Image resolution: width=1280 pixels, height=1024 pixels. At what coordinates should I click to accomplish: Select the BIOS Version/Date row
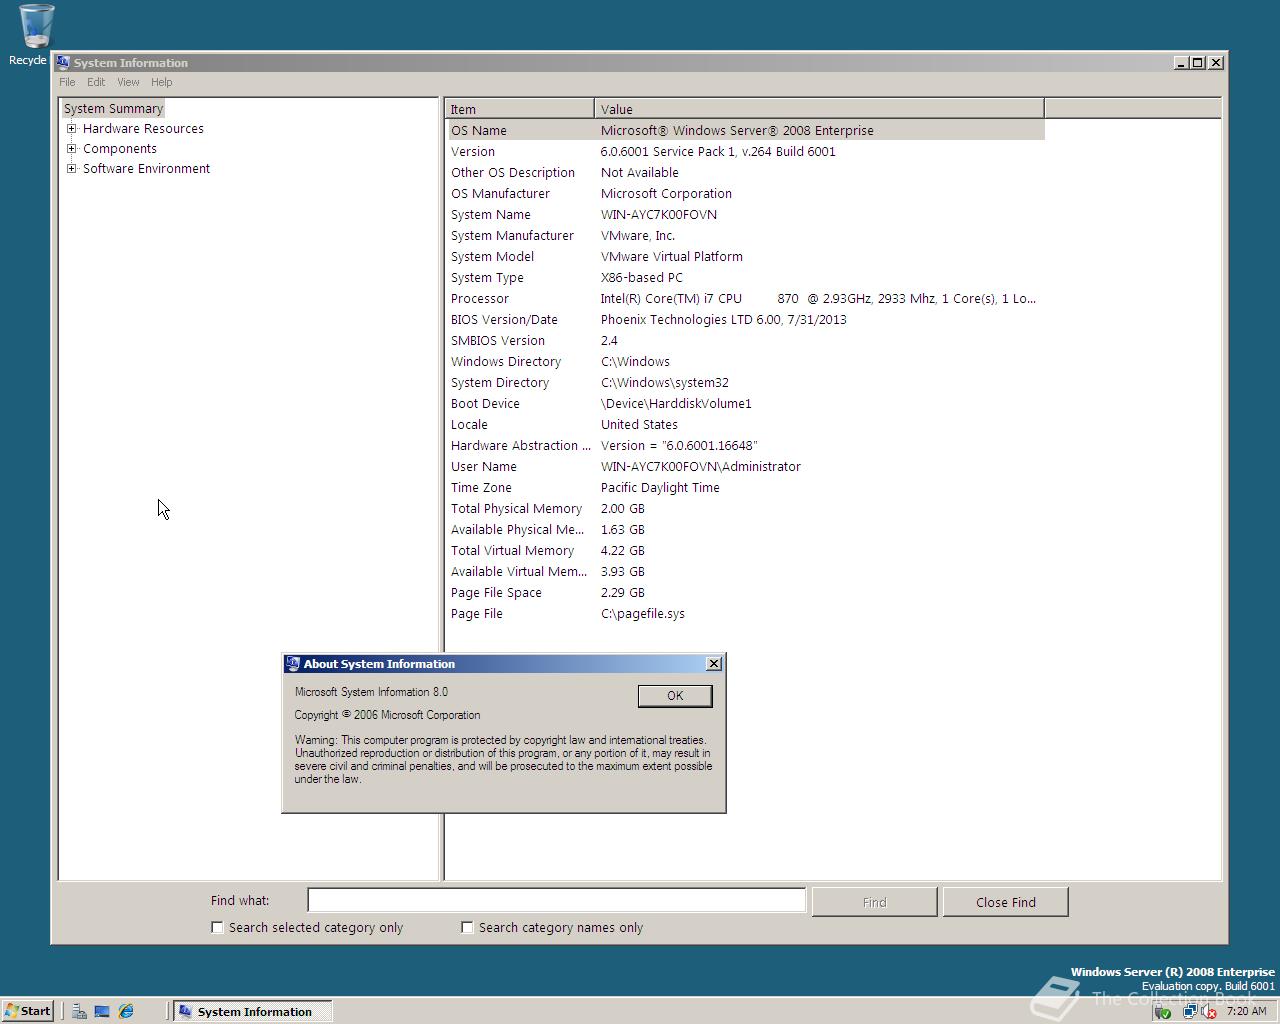point(745,319)
